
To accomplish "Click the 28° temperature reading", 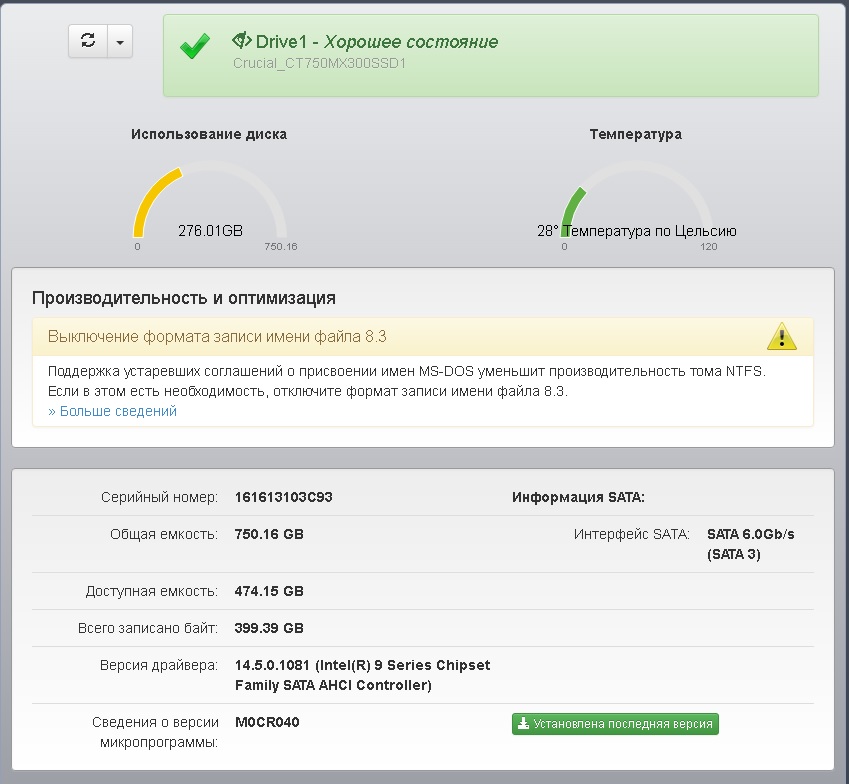I will point(547,231).
